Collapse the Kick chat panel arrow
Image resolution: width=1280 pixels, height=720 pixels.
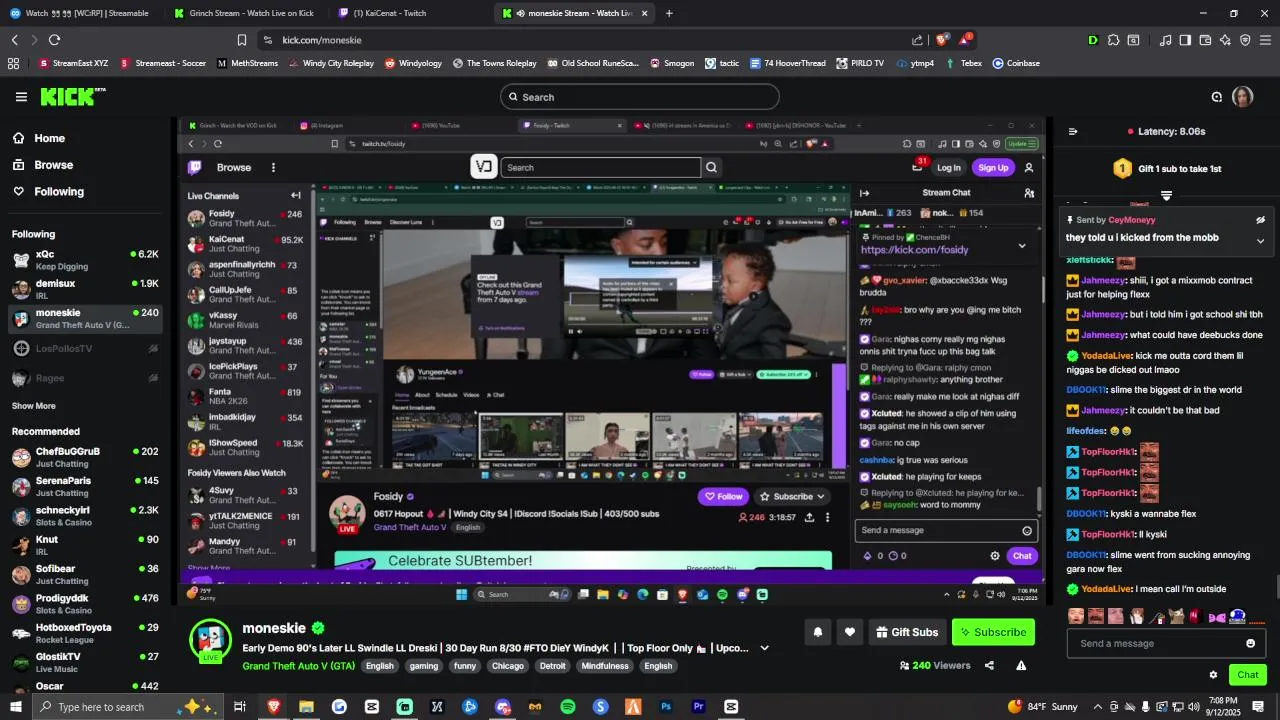coord(1073,131)
